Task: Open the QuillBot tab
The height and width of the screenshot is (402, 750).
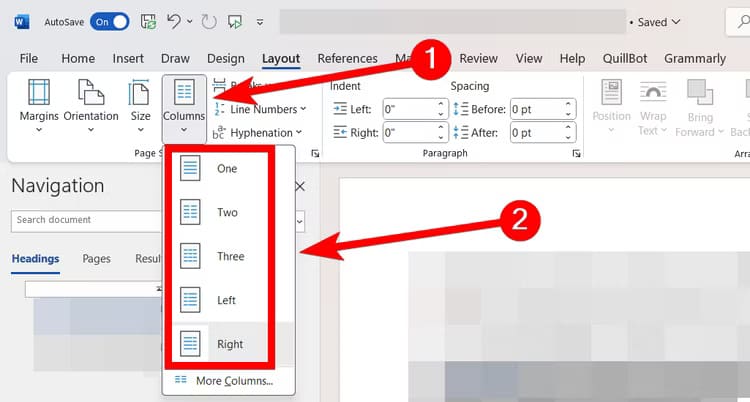Action: (x=625, y=58)
